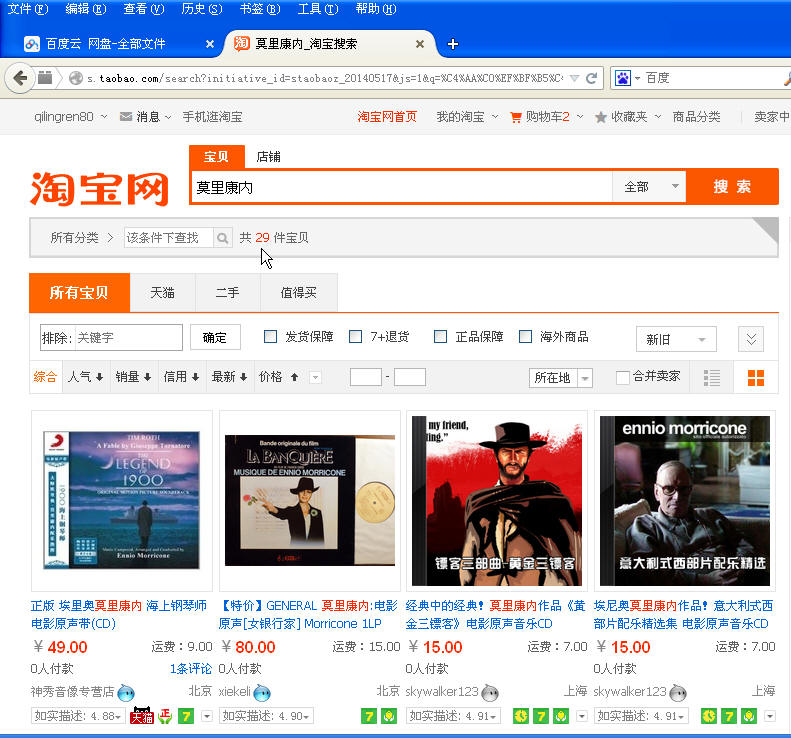Sort by 价格 ascending arrow
Screen dimensions: 791x738
point(295,377)
